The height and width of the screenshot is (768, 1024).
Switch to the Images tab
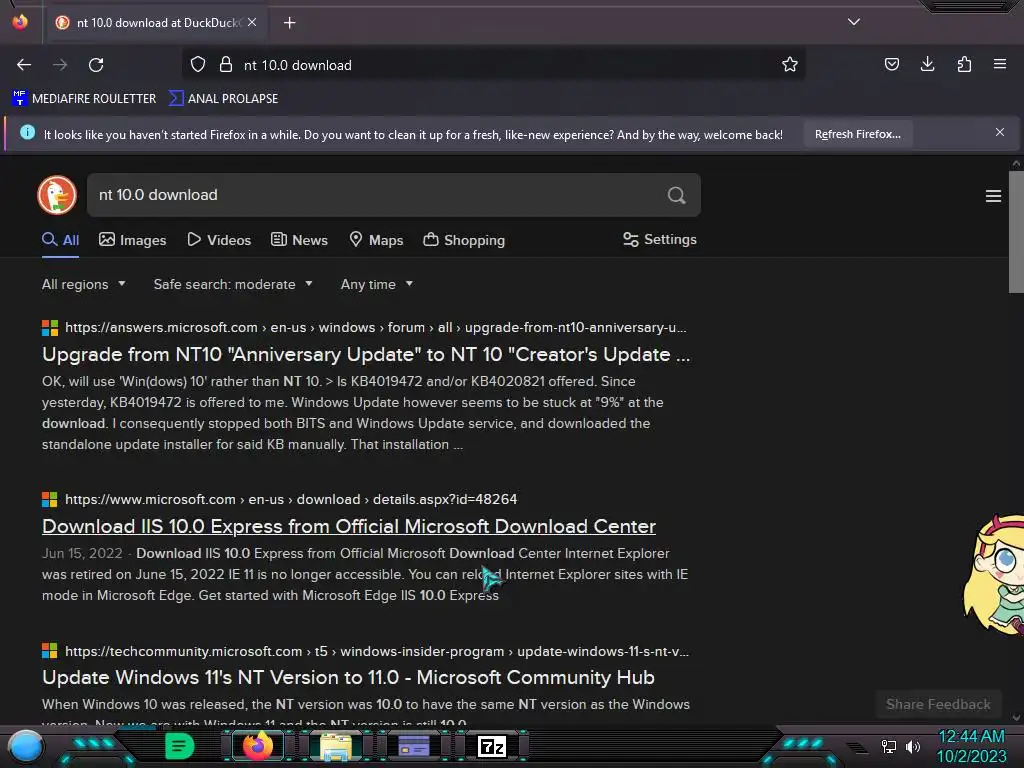tap(133, 240)
